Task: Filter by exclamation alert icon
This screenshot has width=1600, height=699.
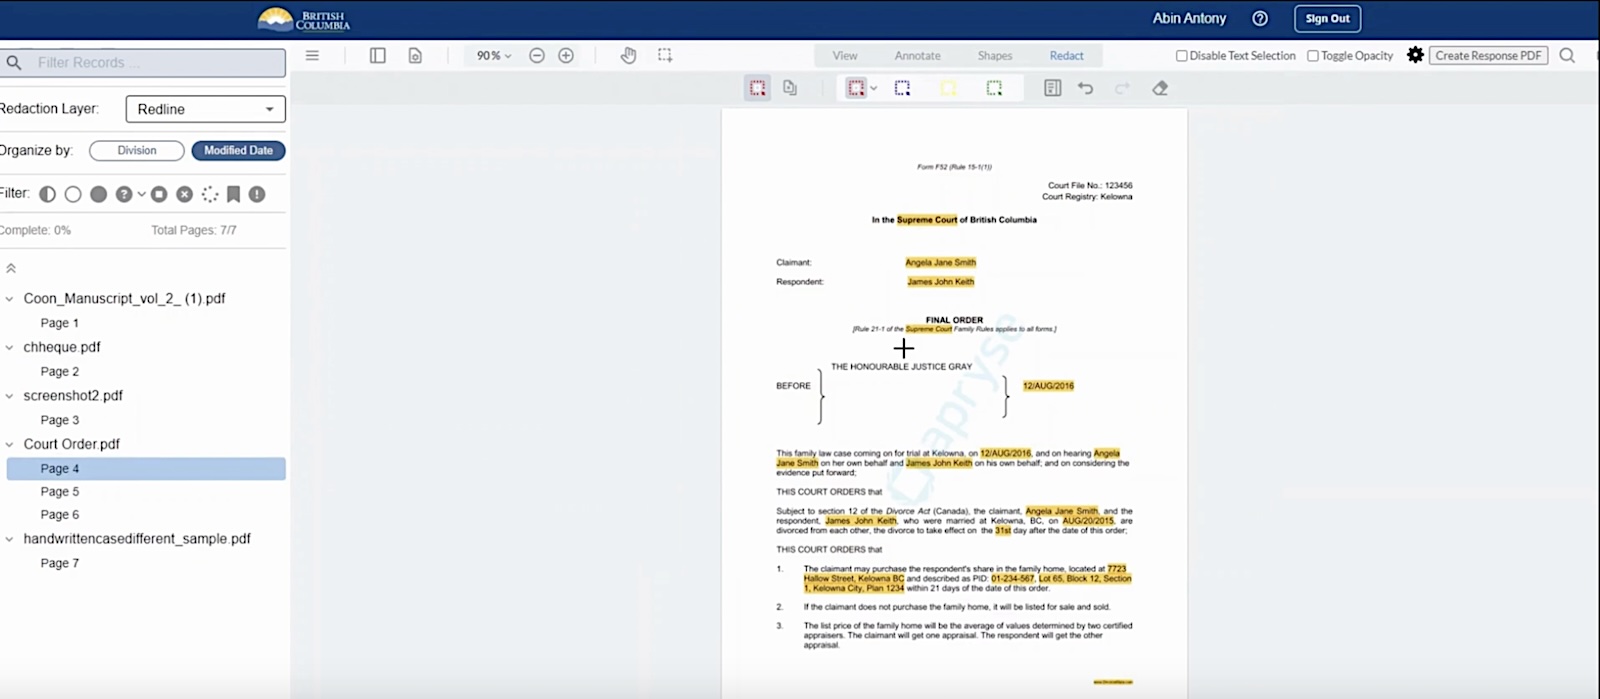Action: point(257,194)
